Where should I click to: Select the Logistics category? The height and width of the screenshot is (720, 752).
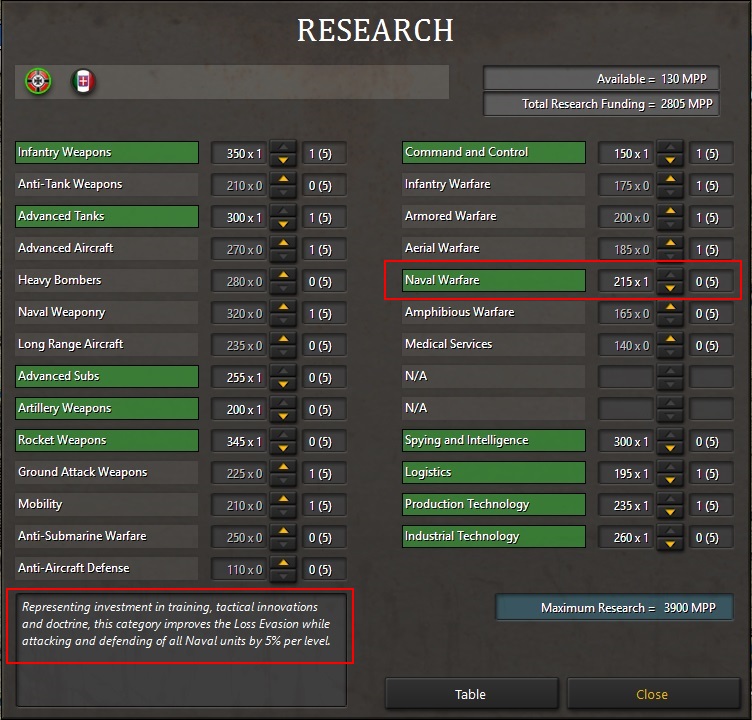click(x=494, y=472)
